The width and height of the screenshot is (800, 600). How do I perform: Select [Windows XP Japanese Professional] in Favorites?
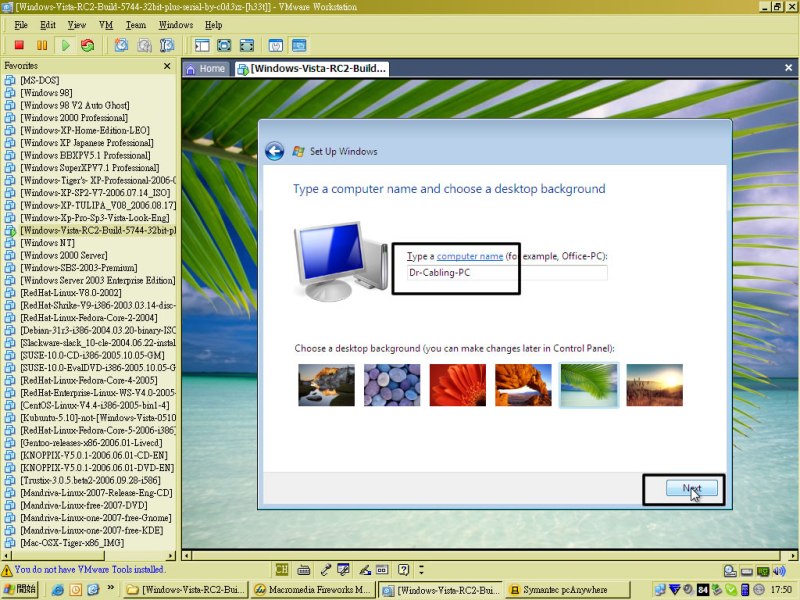pos(87,143)
